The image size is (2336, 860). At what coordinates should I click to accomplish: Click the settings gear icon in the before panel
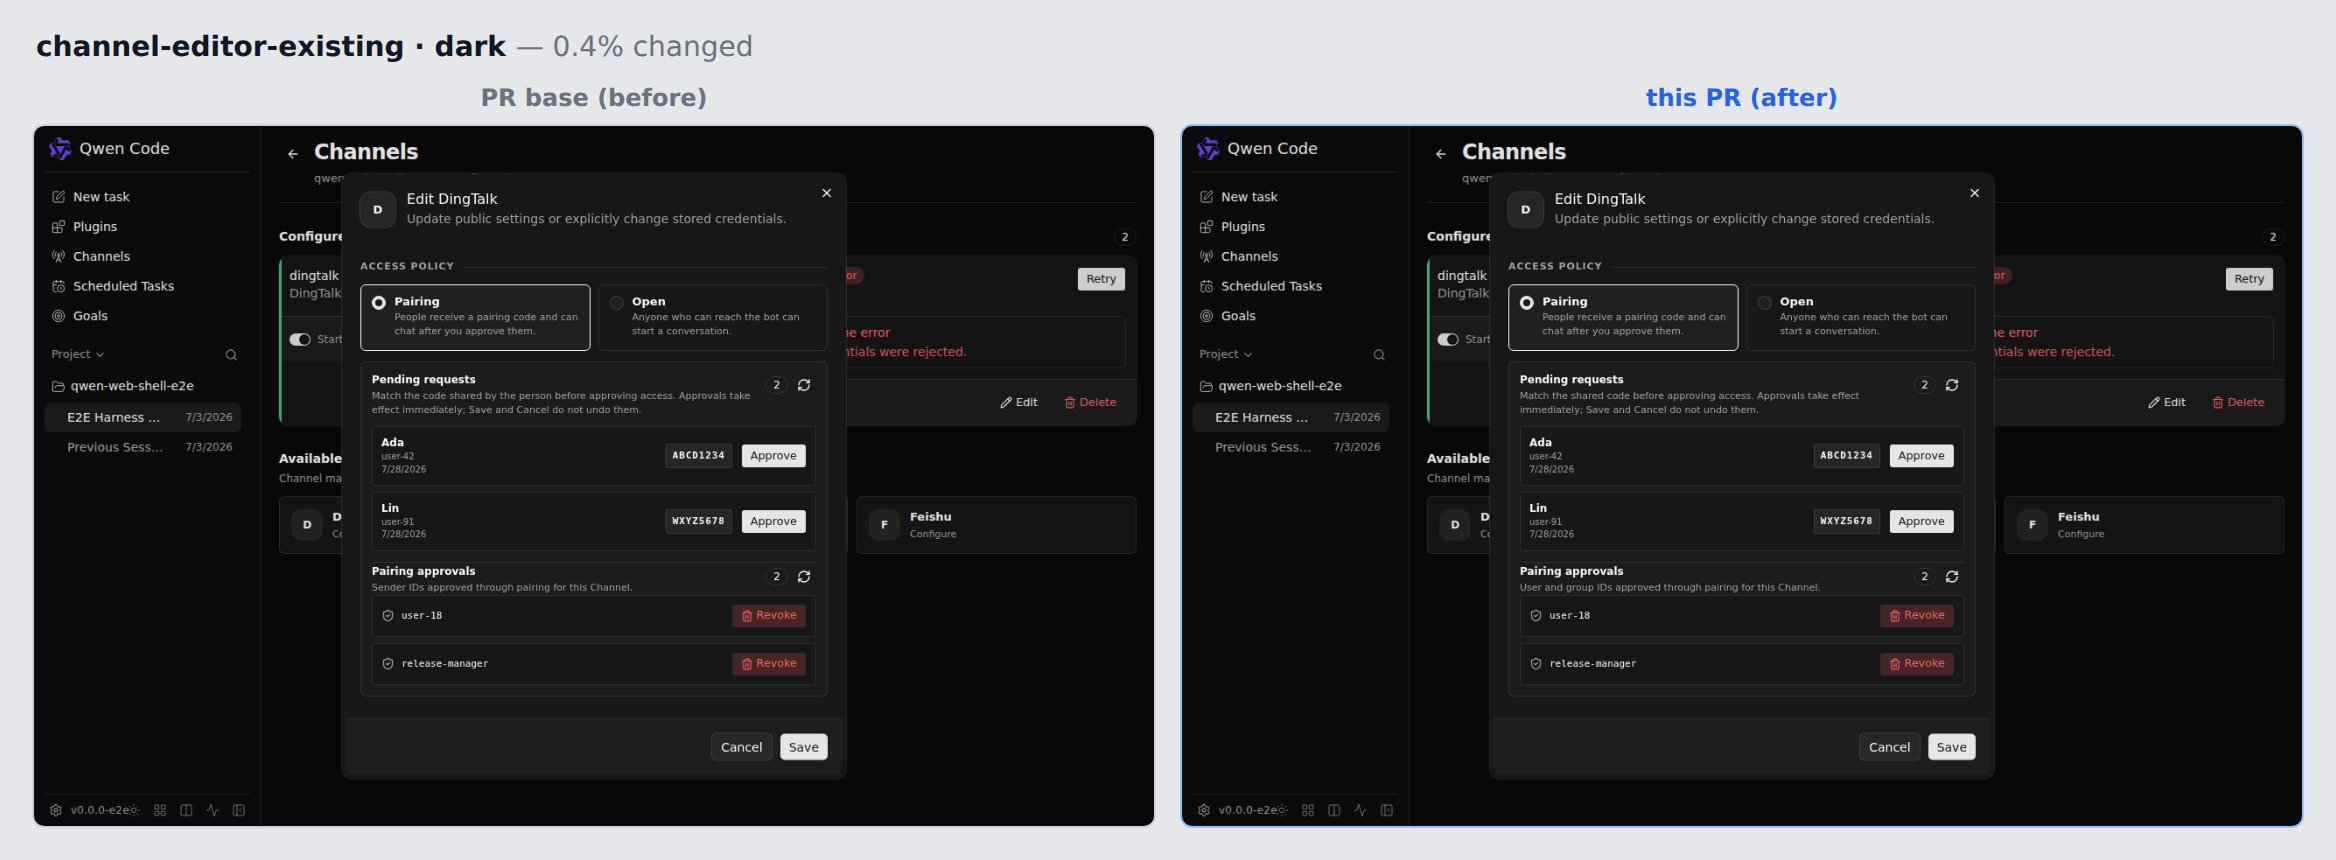tap(56, 810)
